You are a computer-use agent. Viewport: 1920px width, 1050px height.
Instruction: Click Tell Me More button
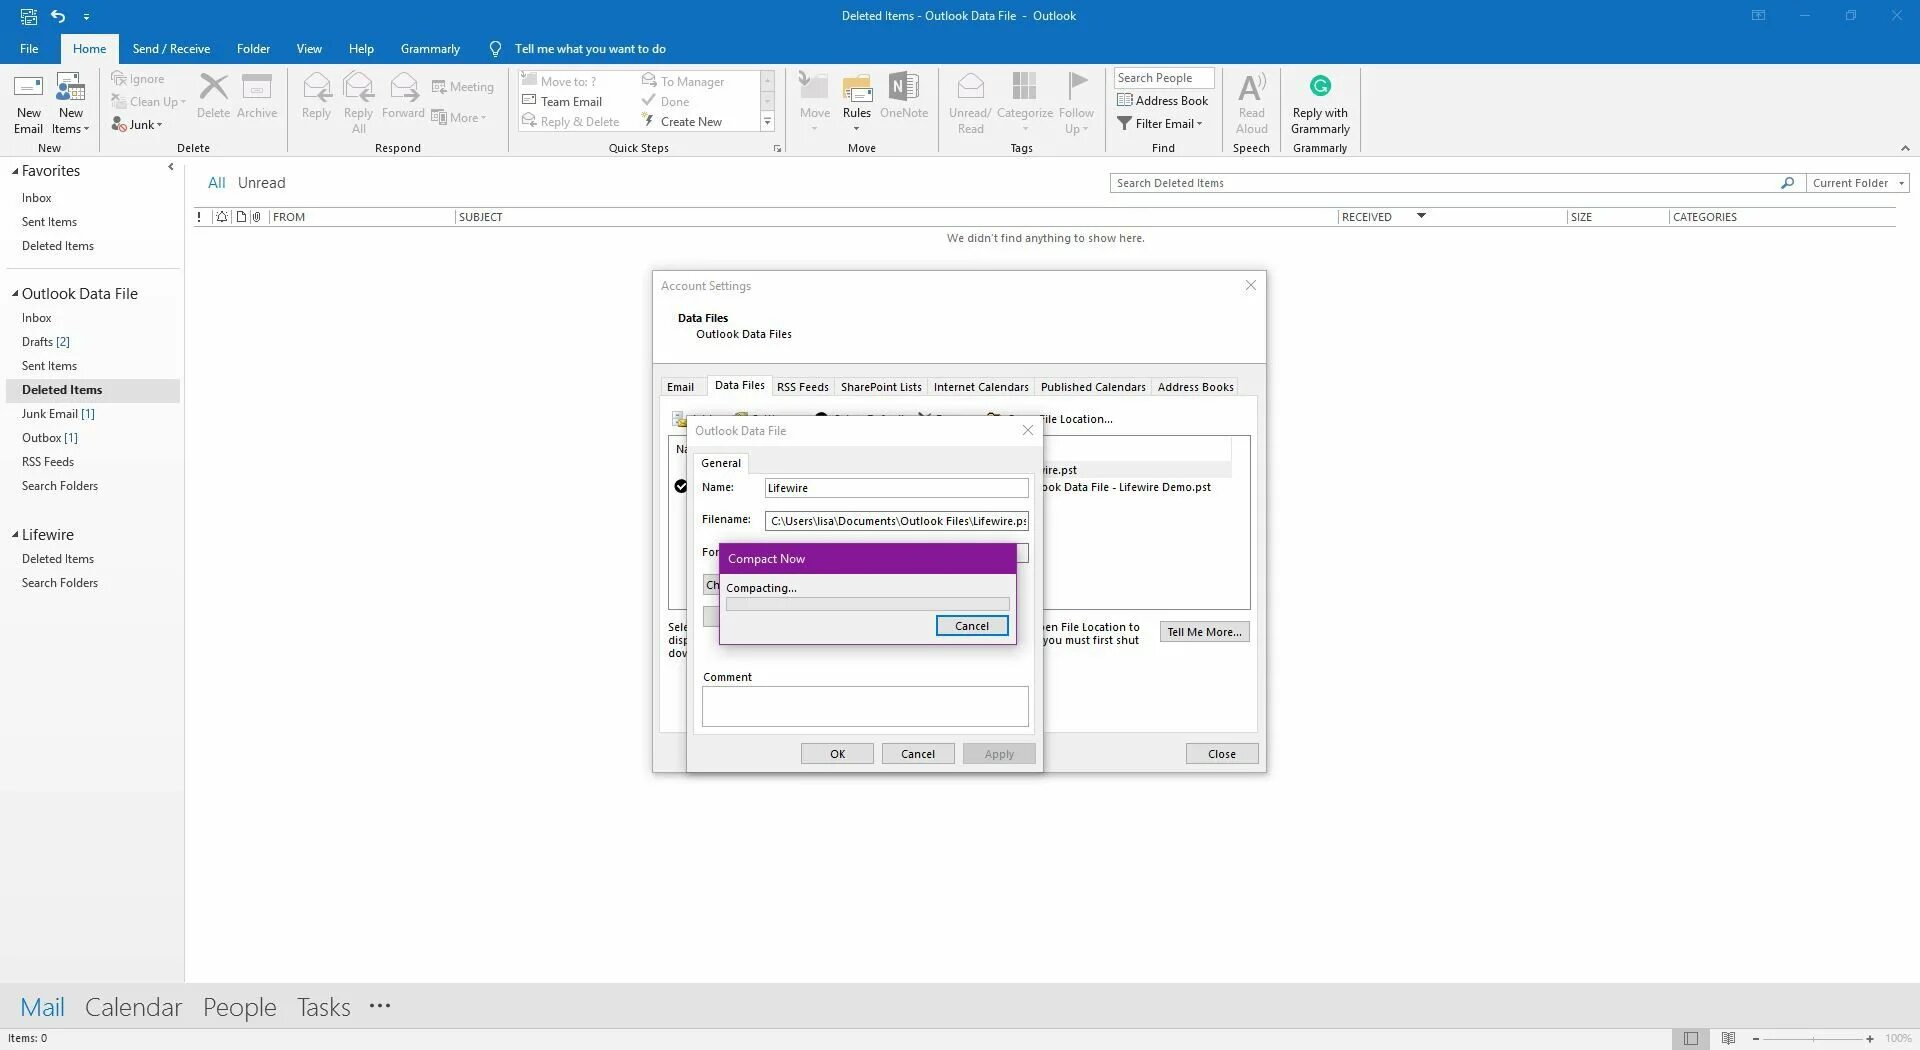[x=1204, y=632]
